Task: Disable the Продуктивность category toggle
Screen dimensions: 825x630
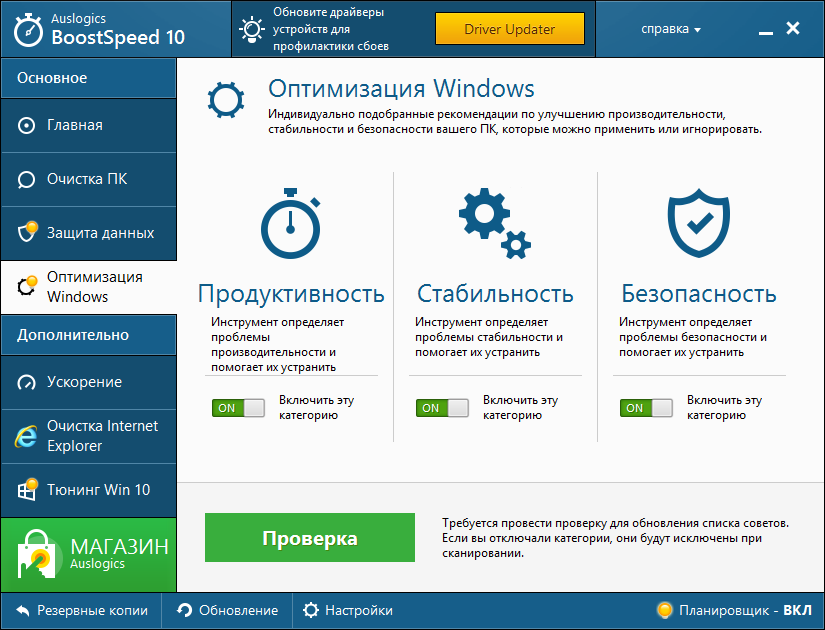Action: 238,408
